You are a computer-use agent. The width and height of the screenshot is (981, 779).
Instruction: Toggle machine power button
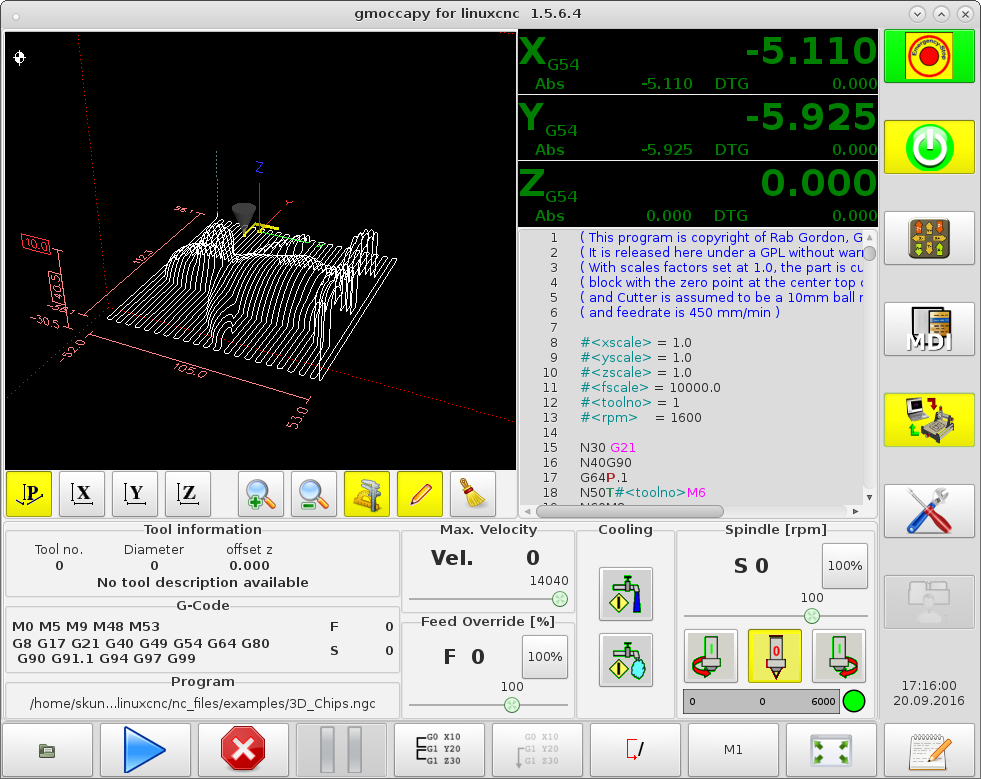click(929, 147)
